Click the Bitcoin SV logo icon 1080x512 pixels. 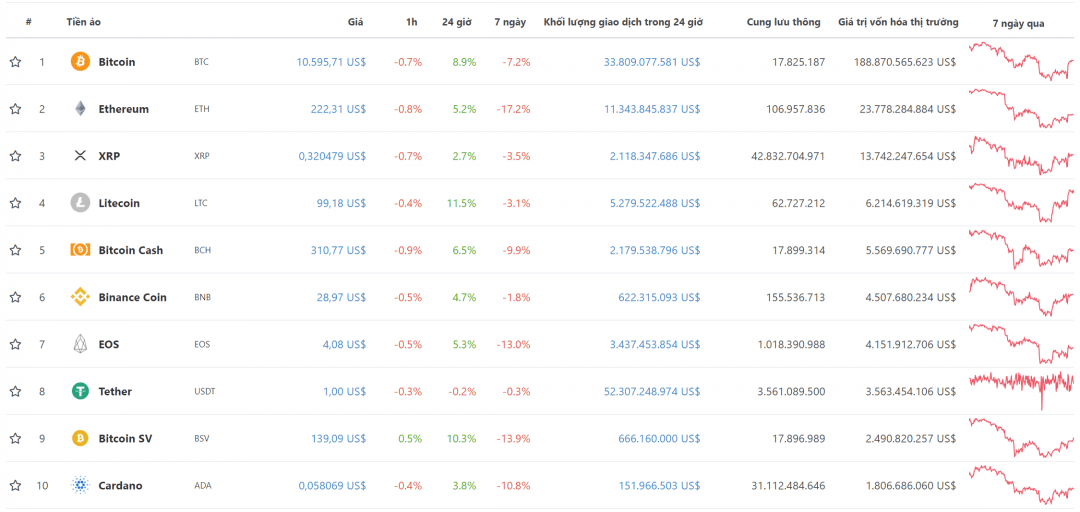pyautogui.click(x=81, y=438)
